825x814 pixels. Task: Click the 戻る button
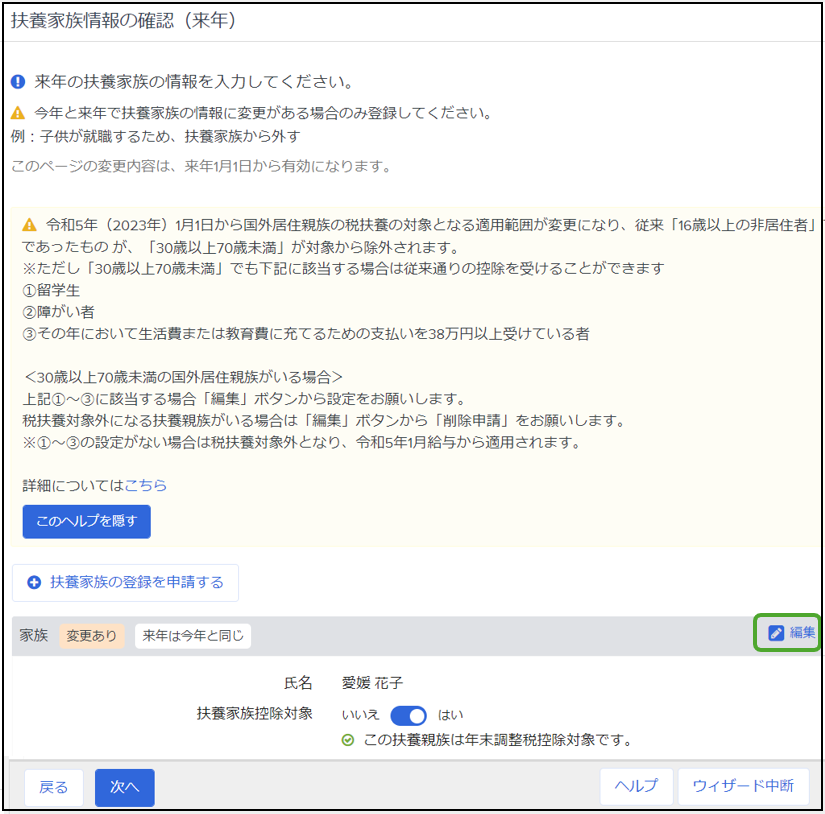(54, 787)
